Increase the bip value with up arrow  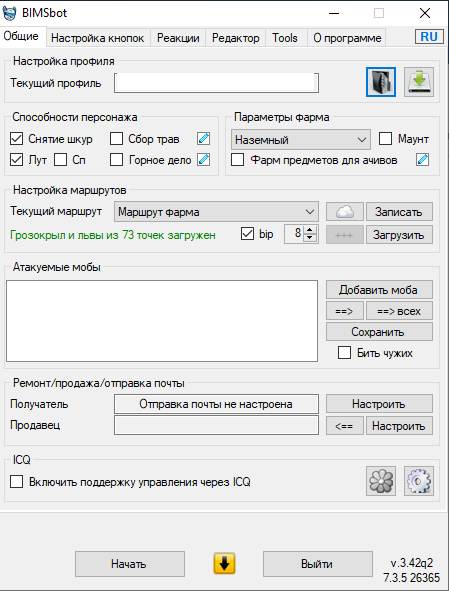[310, 230]
